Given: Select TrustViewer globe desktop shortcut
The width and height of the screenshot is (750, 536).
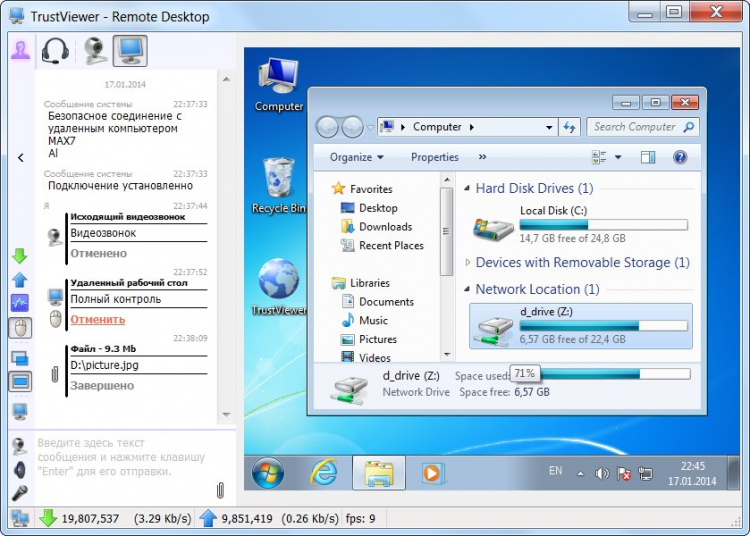Looking at the screenshot, I should coord(279,287).
